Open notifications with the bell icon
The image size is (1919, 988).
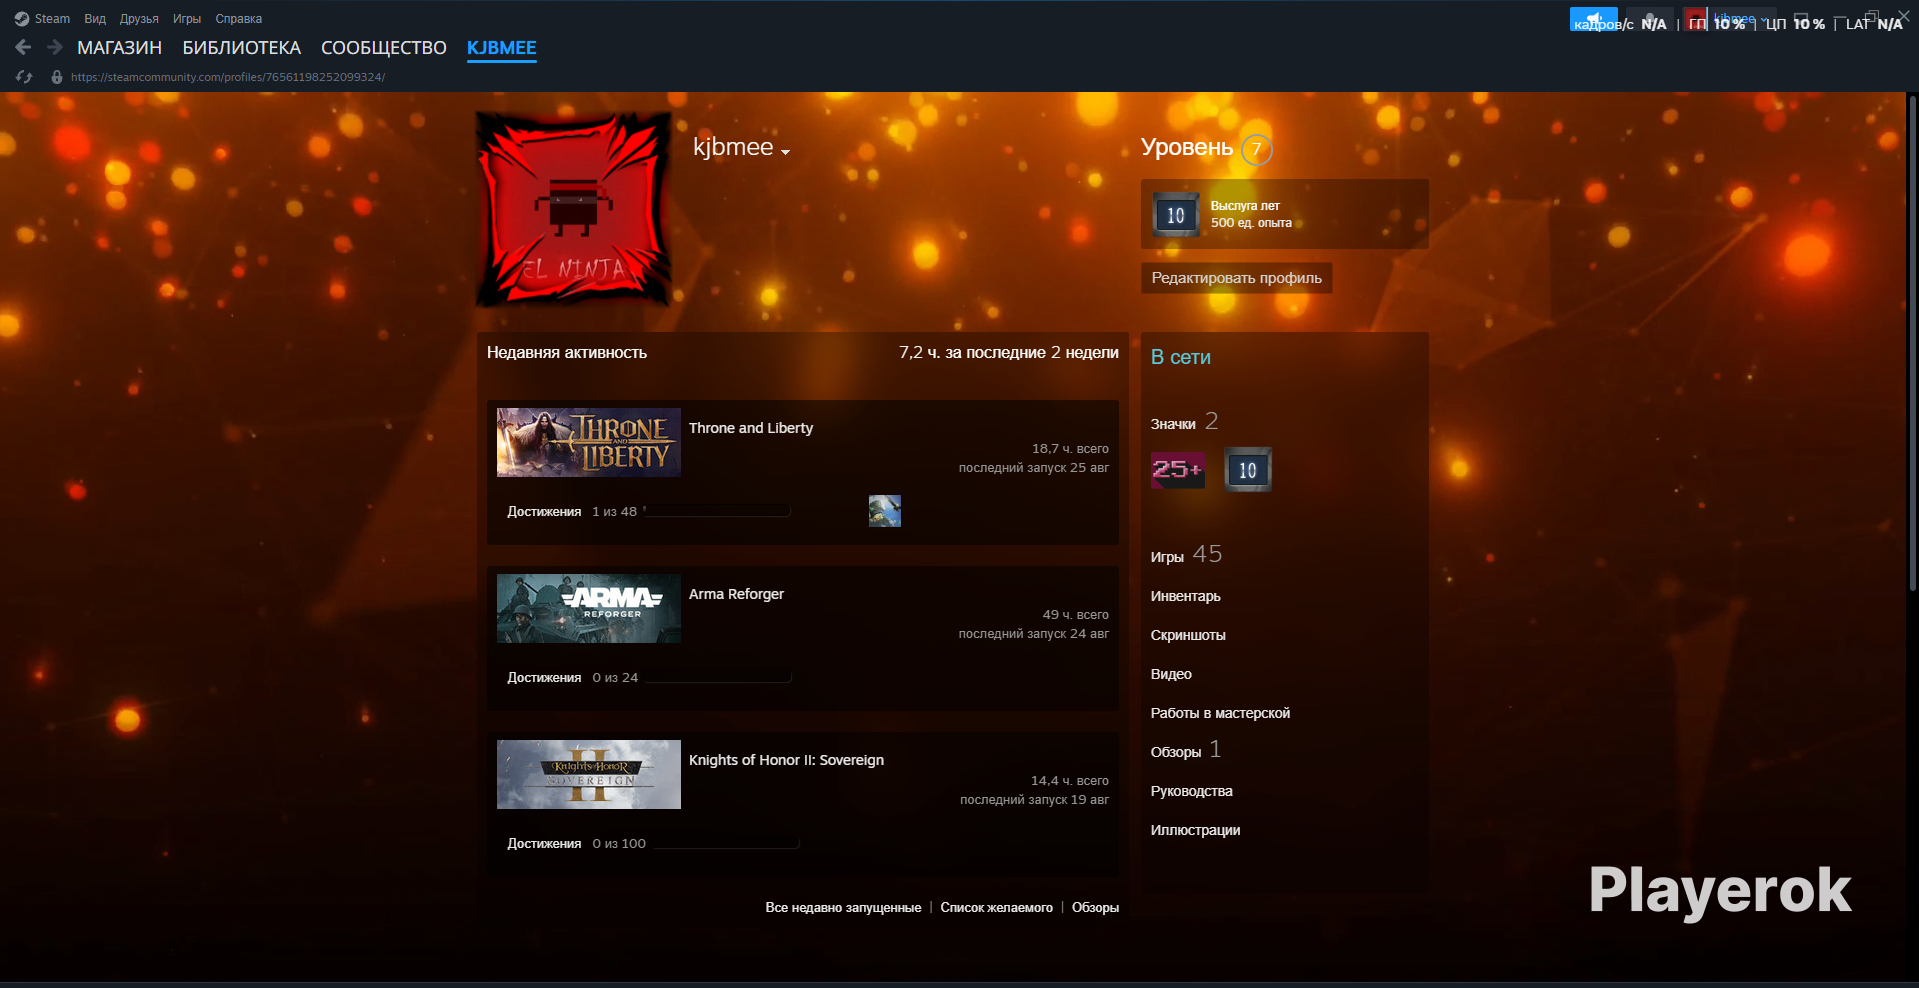click(x=1650, y=19)
